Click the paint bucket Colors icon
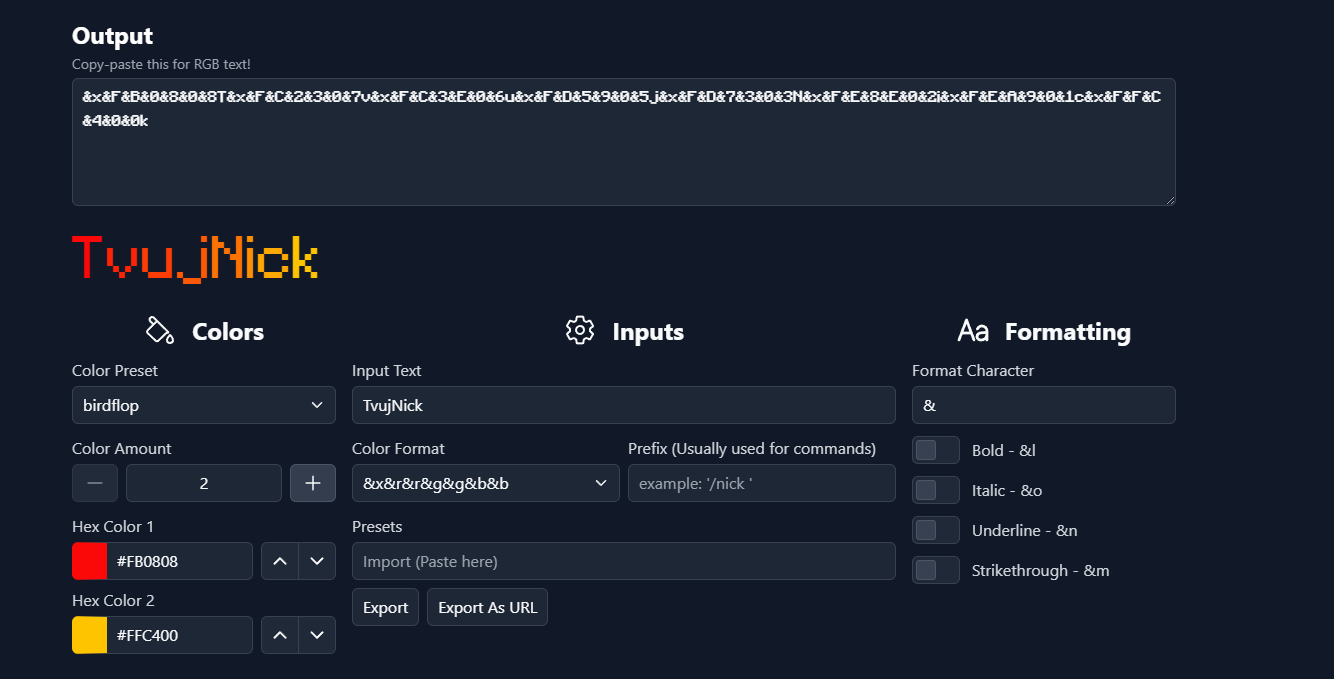The width and height of the screenshot is (1334, 679). coord(160,331)
